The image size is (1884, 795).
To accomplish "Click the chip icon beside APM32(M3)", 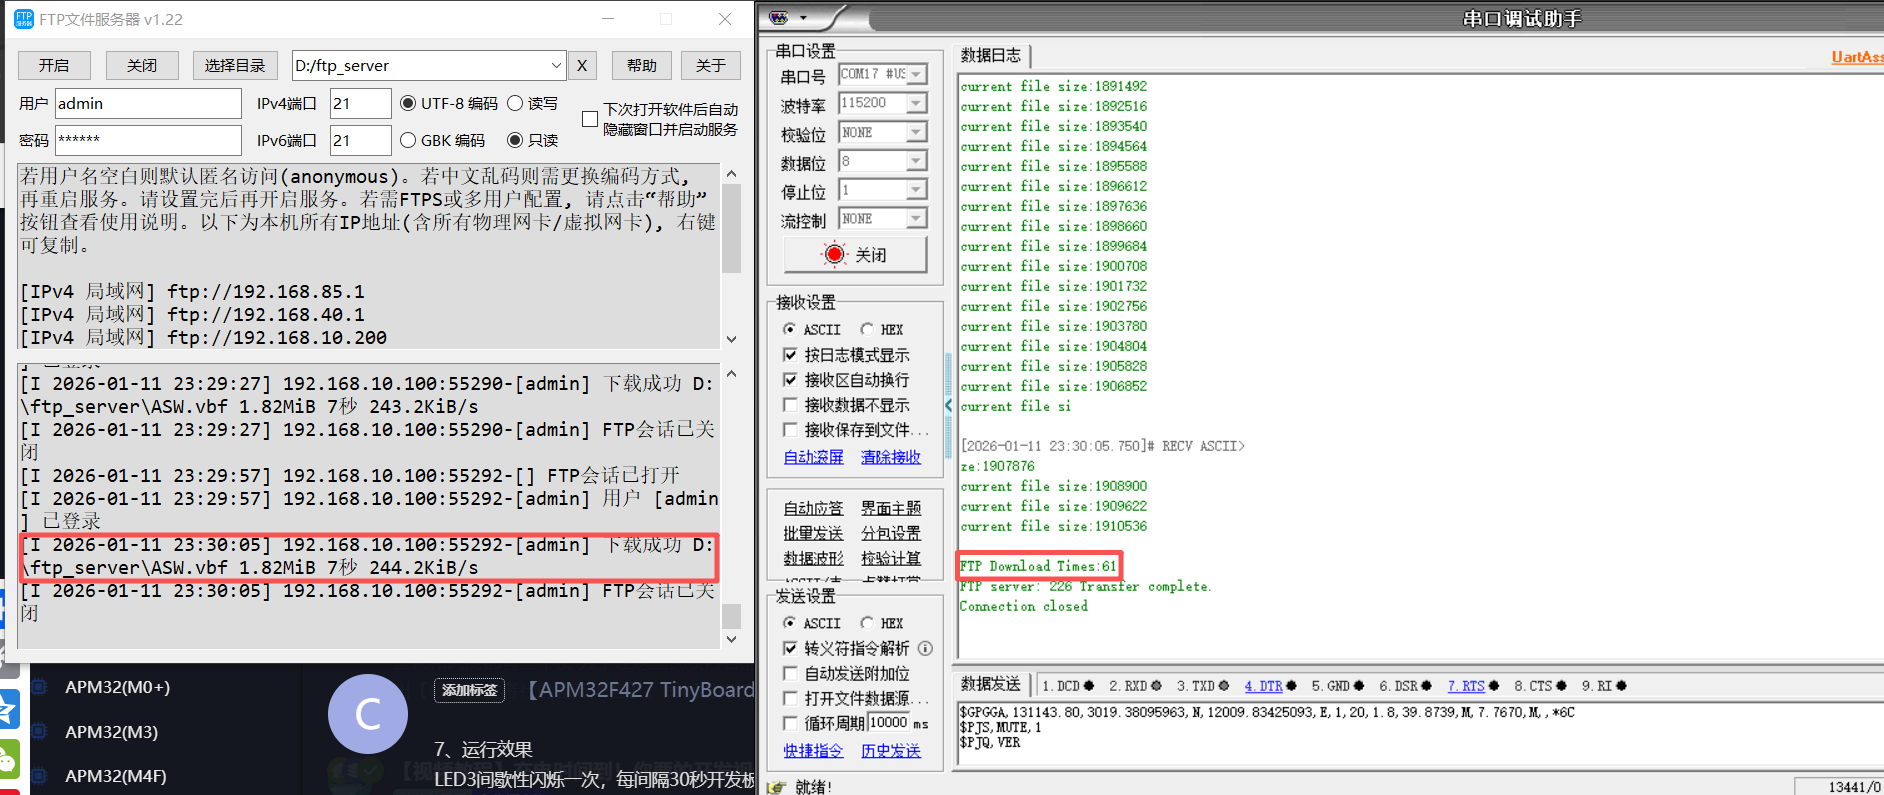I will click(x=40, y=732).
